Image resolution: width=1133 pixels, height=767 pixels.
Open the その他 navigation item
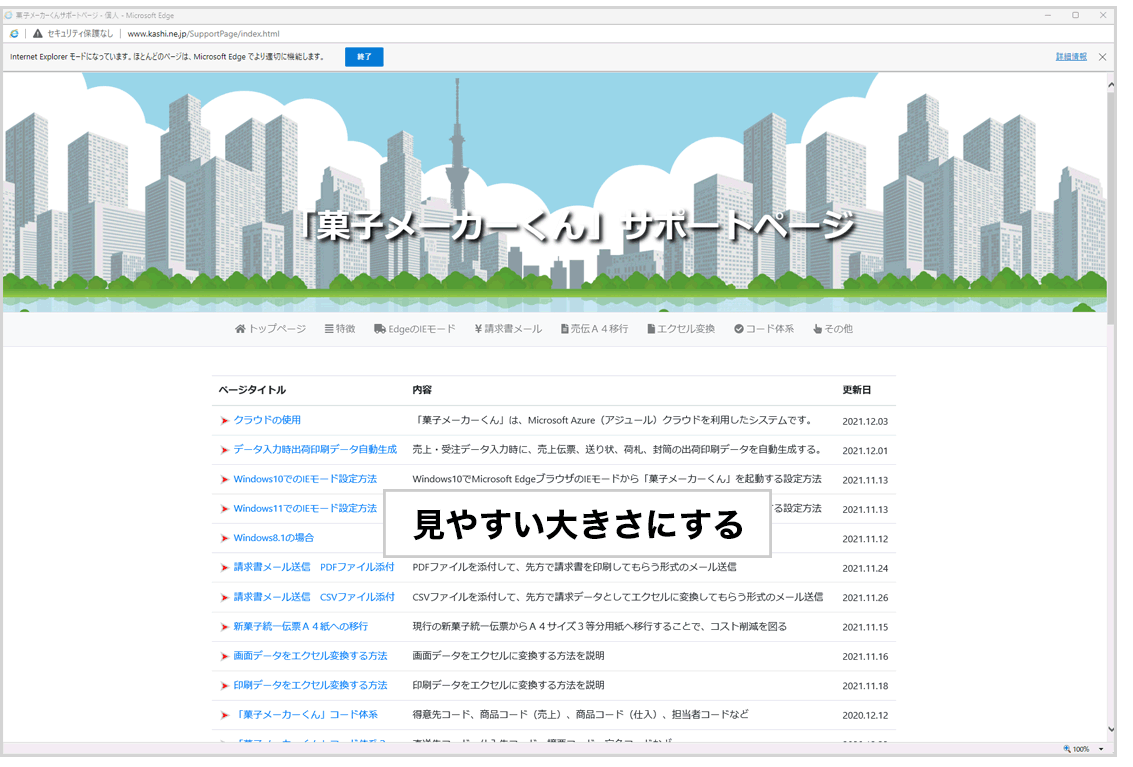tap(832, 329)
